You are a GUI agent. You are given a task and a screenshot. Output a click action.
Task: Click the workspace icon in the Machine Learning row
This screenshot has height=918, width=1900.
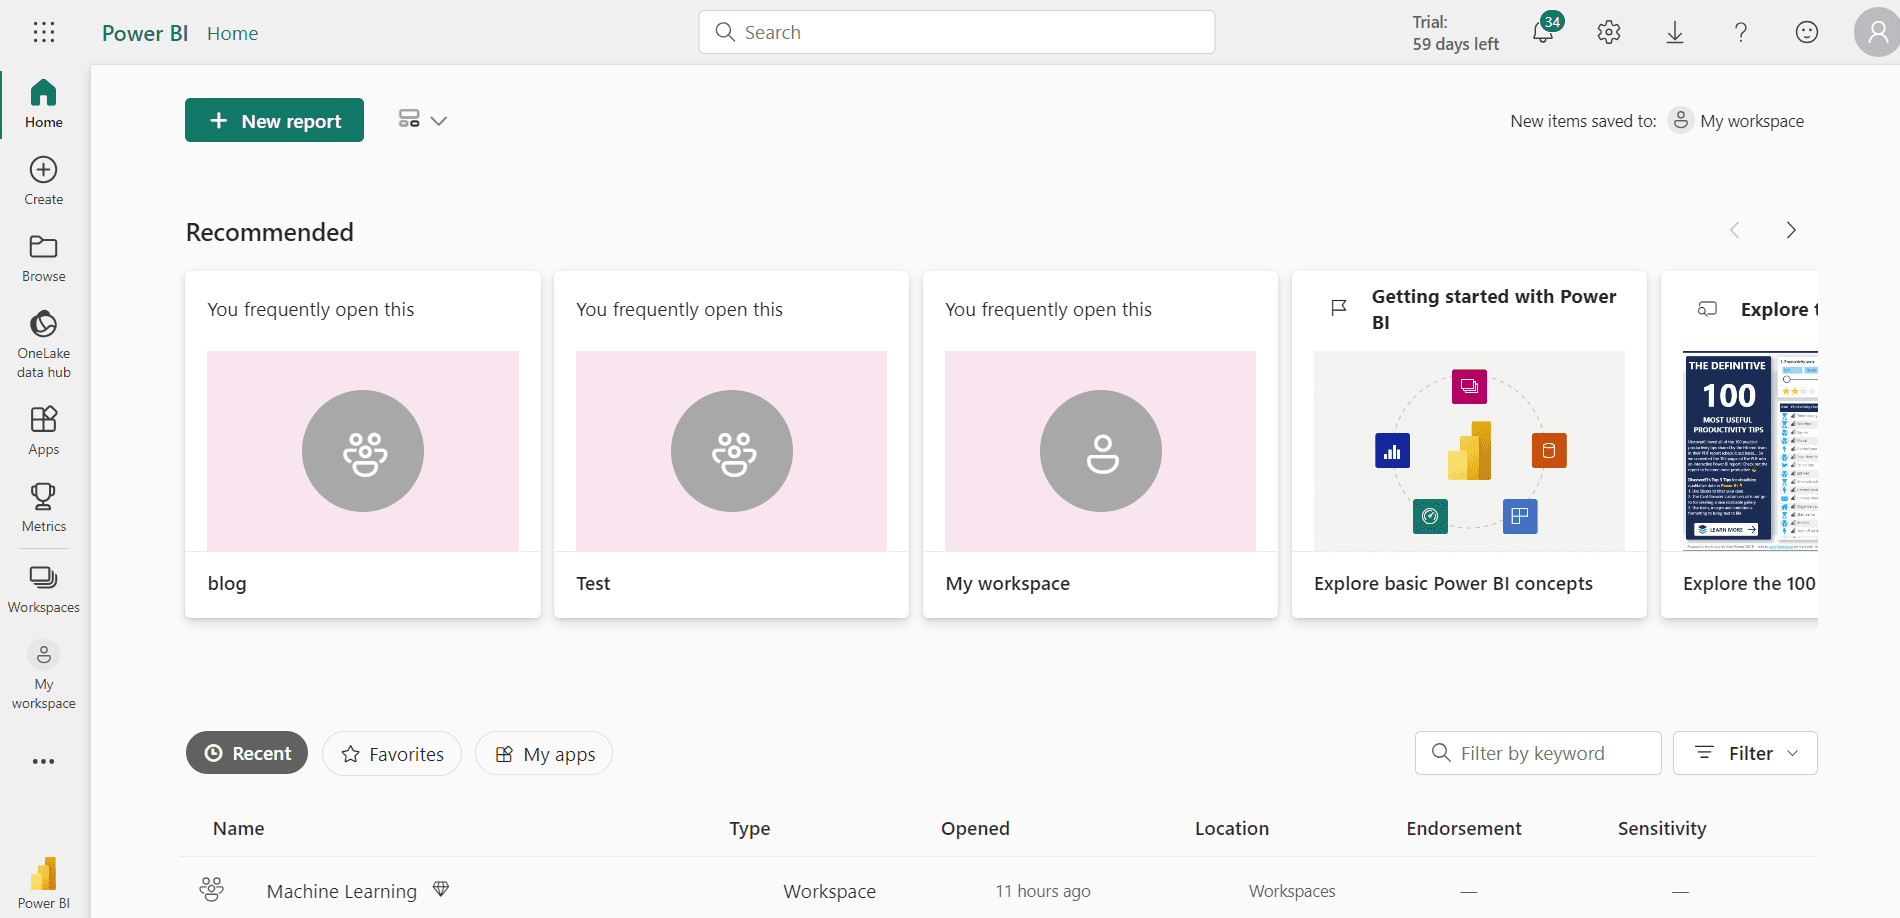click(212, 889)
